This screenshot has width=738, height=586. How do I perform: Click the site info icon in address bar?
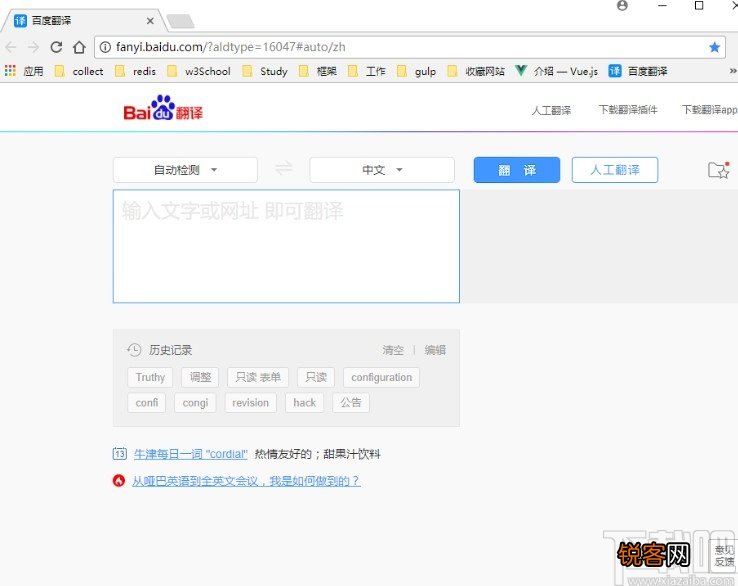pyautogui.click(x=105, y=47)
